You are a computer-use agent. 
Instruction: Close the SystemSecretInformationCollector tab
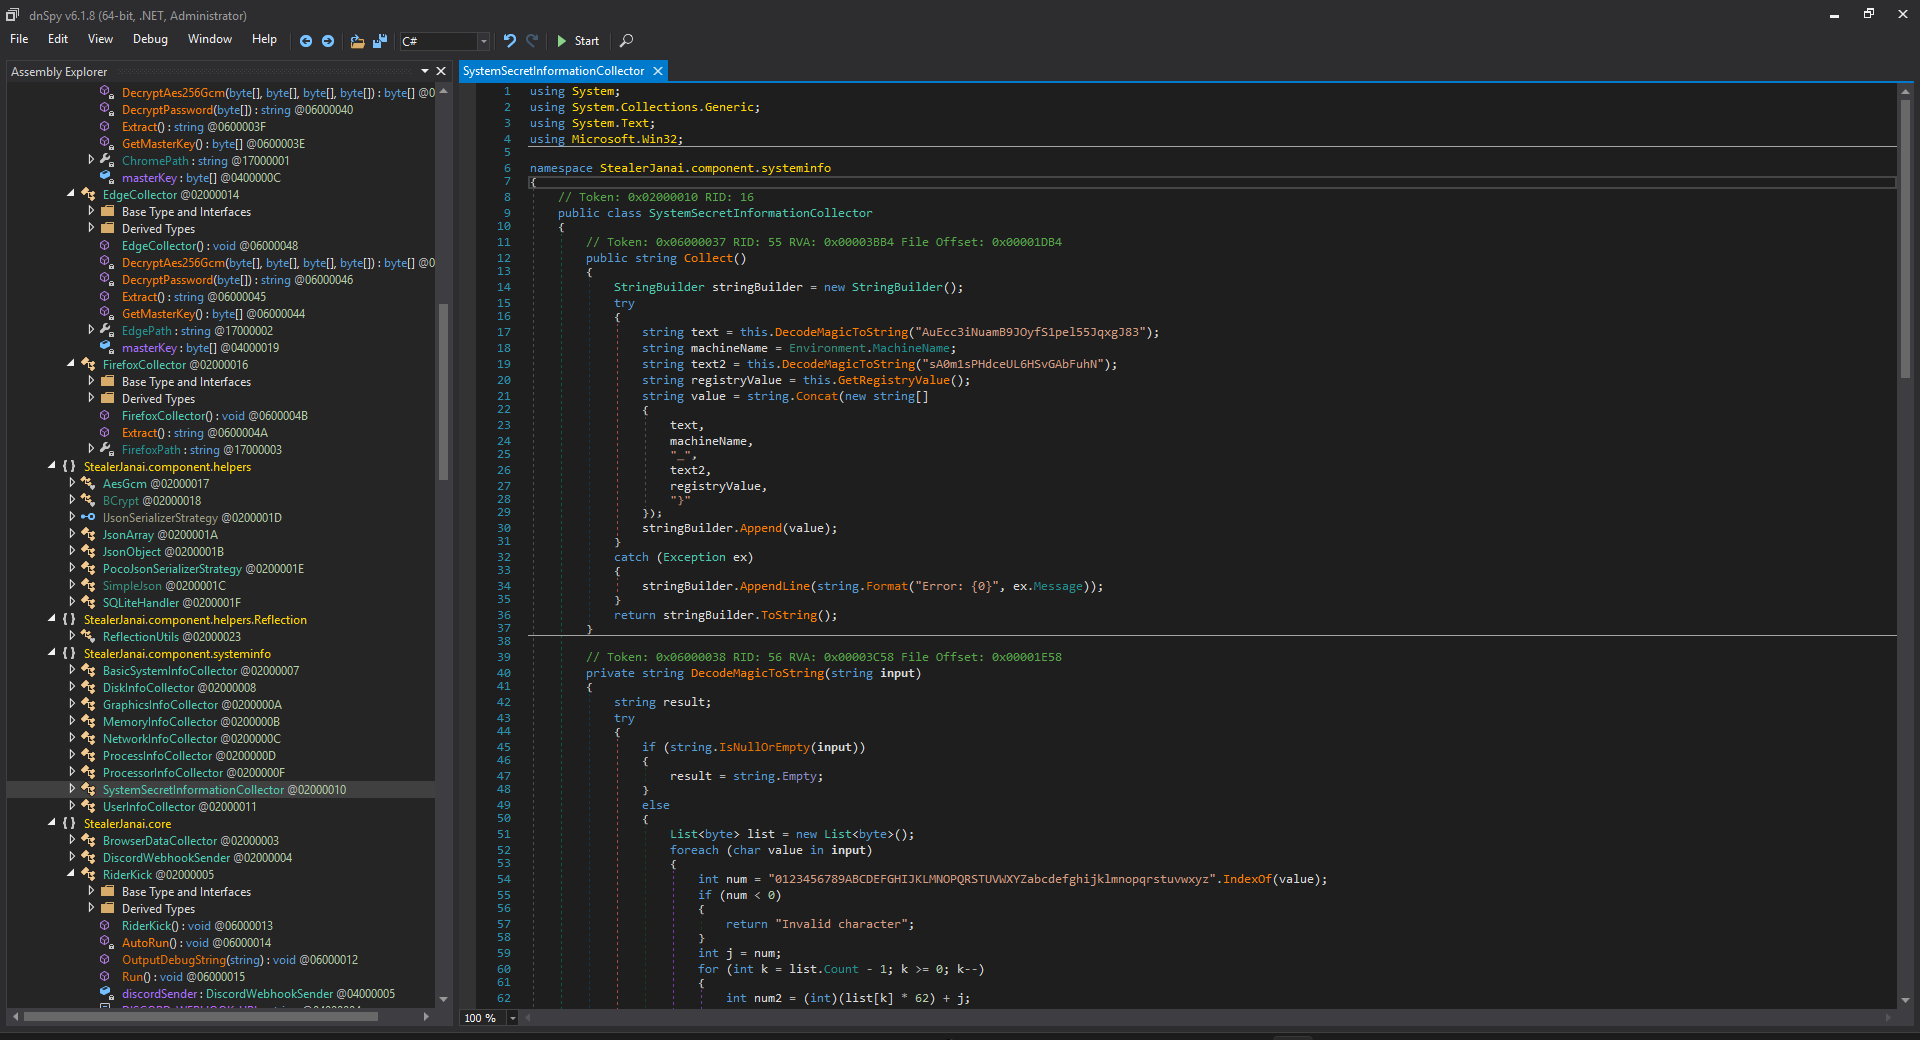pyautogui.click(x=658, y=71)
